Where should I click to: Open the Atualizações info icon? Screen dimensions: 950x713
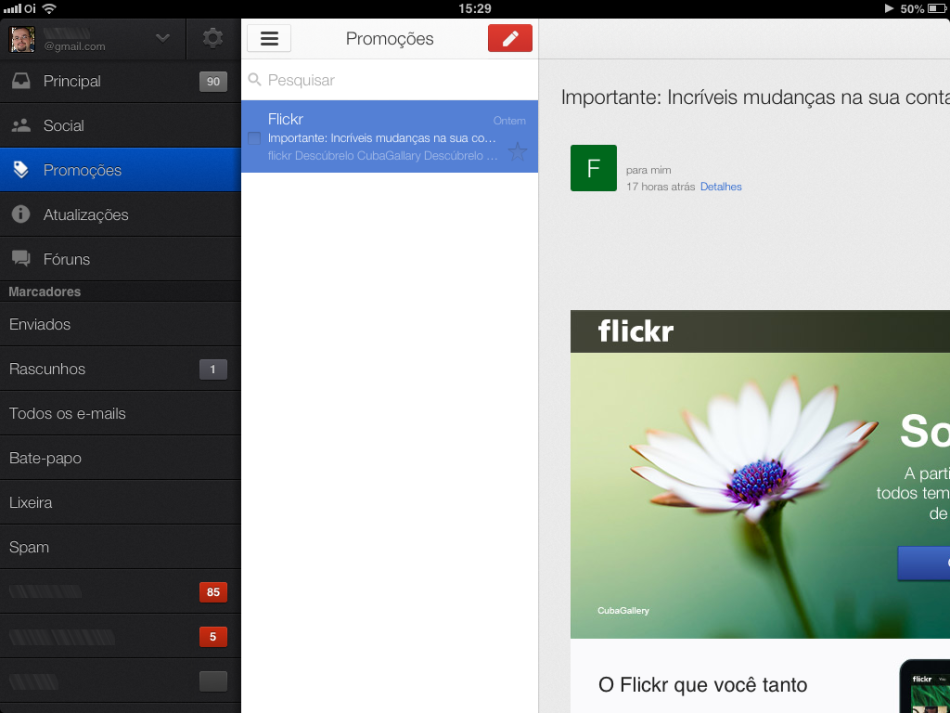pos(21,215)
